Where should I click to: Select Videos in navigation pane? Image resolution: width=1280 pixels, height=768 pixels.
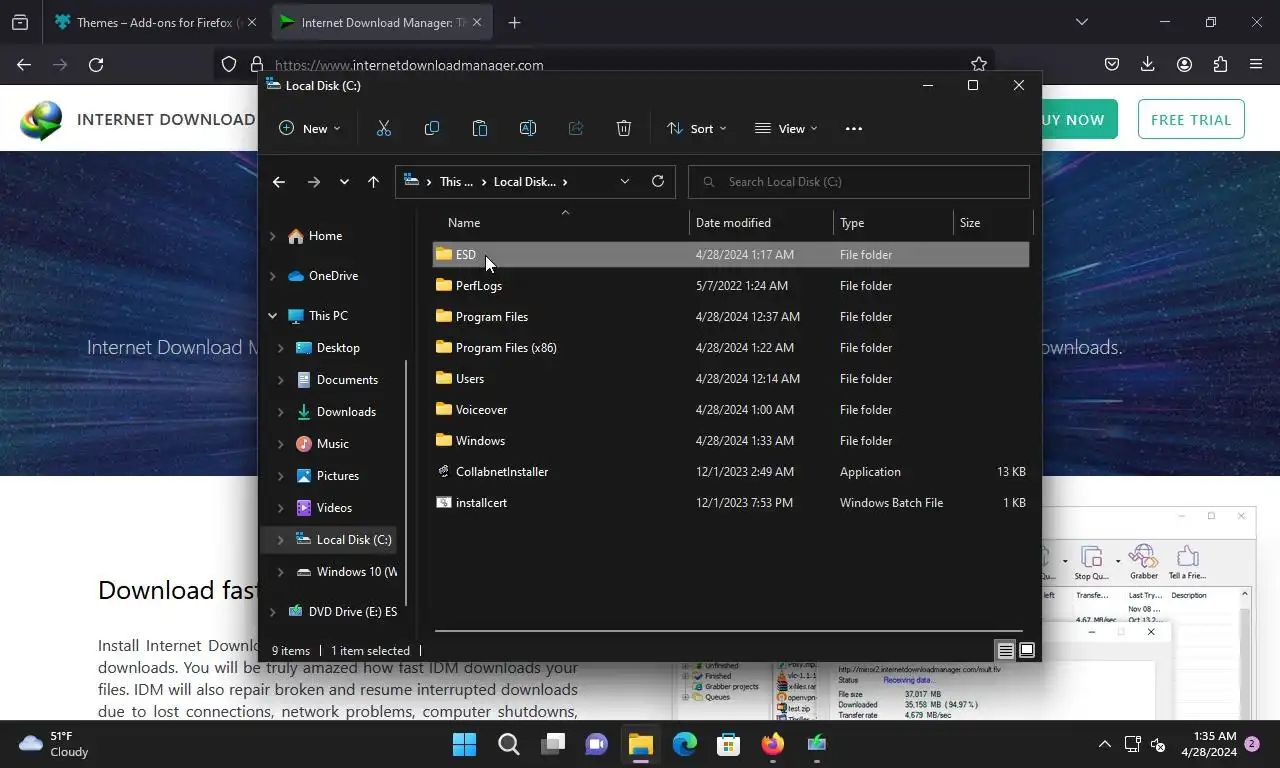tap(334, 508)
